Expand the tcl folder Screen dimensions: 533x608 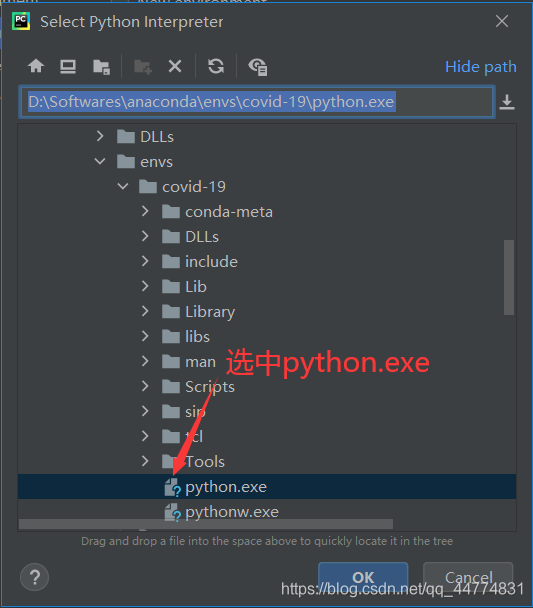[145, 436]
